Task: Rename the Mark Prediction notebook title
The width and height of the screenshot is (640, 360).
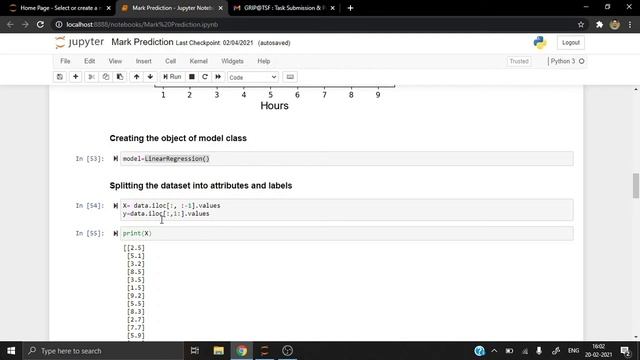Action: point(142,42)
